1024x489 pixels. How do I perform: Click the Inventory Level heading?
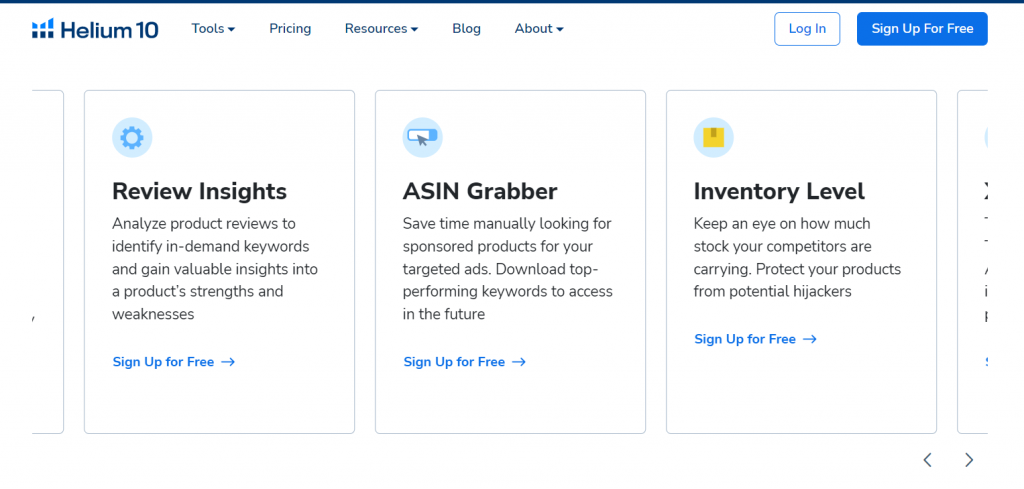779,191
